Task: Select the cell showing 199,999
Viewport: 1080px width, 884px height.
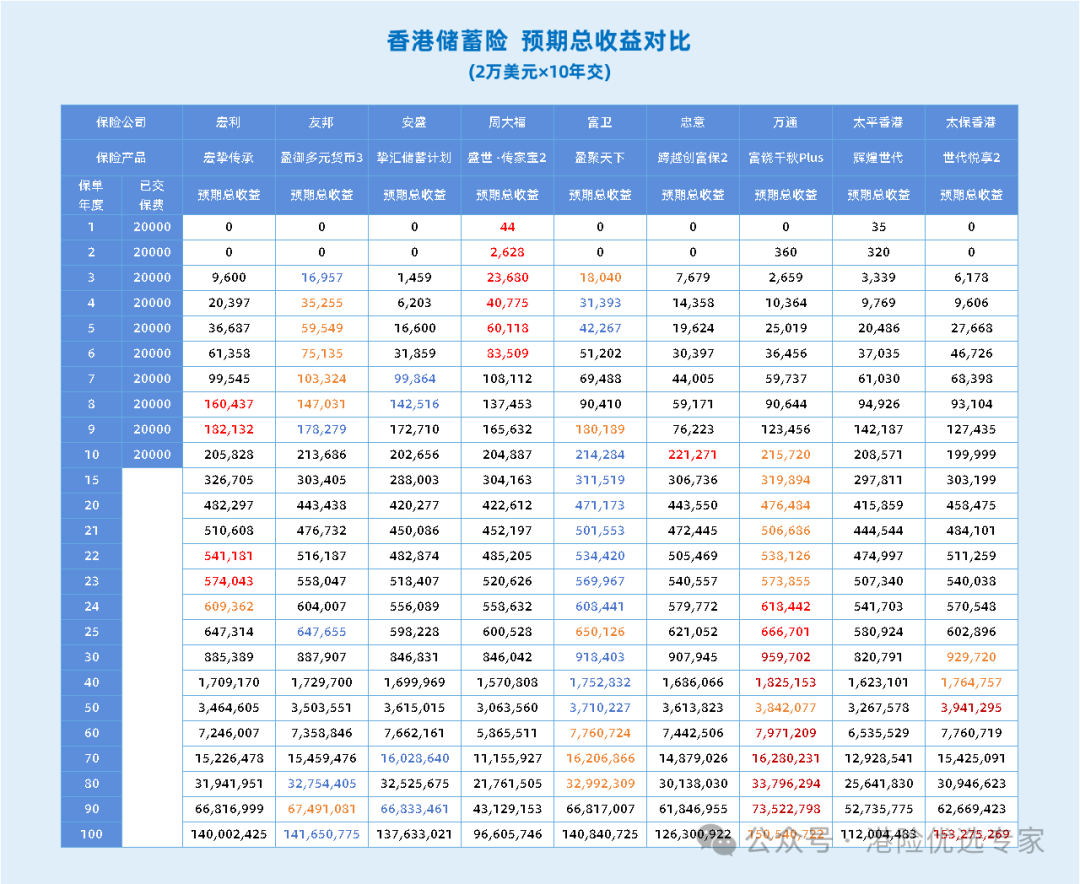Action: (971, 455)
